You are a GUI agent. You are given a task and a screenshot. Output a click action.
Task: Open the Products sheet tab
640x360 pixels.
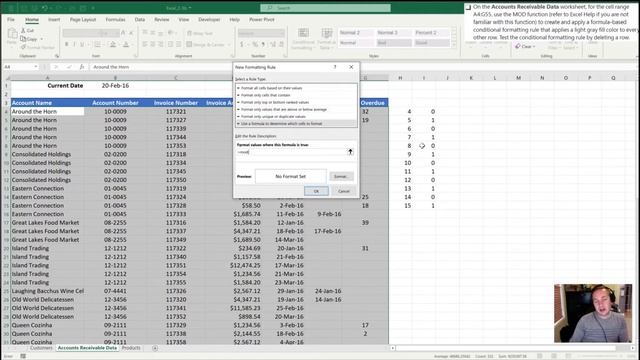[131, 348]
